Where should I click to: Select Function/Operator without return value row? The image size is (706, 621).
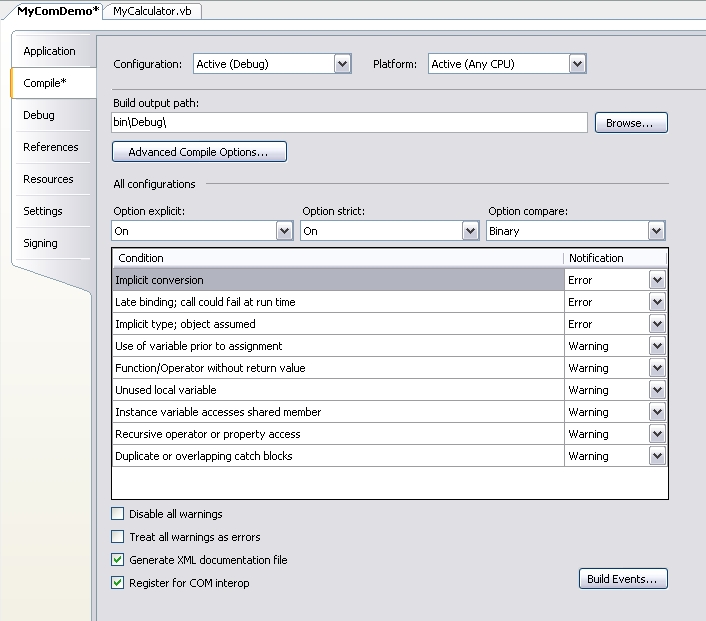pos(338,368)
